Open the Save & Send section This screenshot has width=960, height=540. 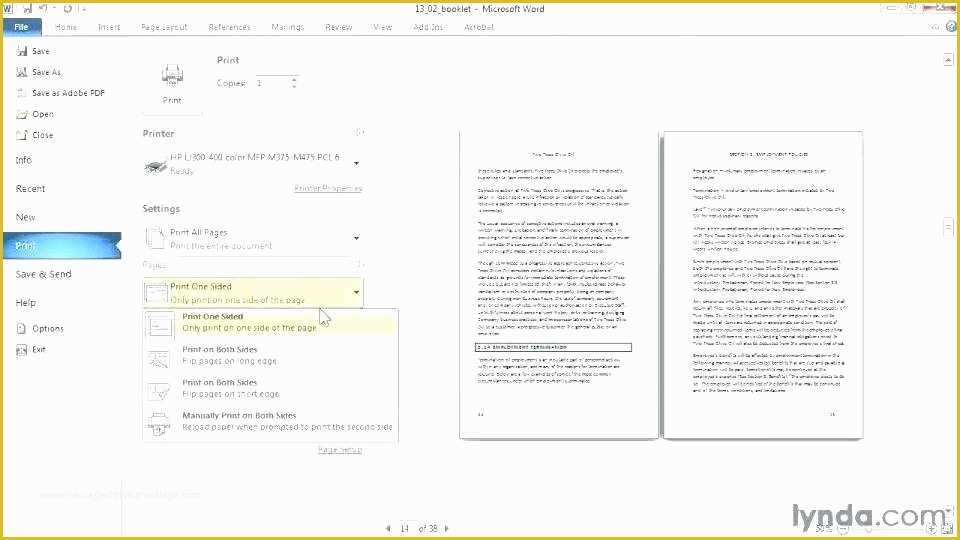[43, 274]
